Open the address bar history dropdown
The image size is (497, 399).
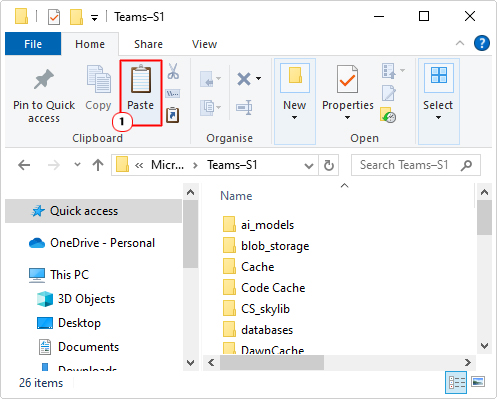[309, 165]
